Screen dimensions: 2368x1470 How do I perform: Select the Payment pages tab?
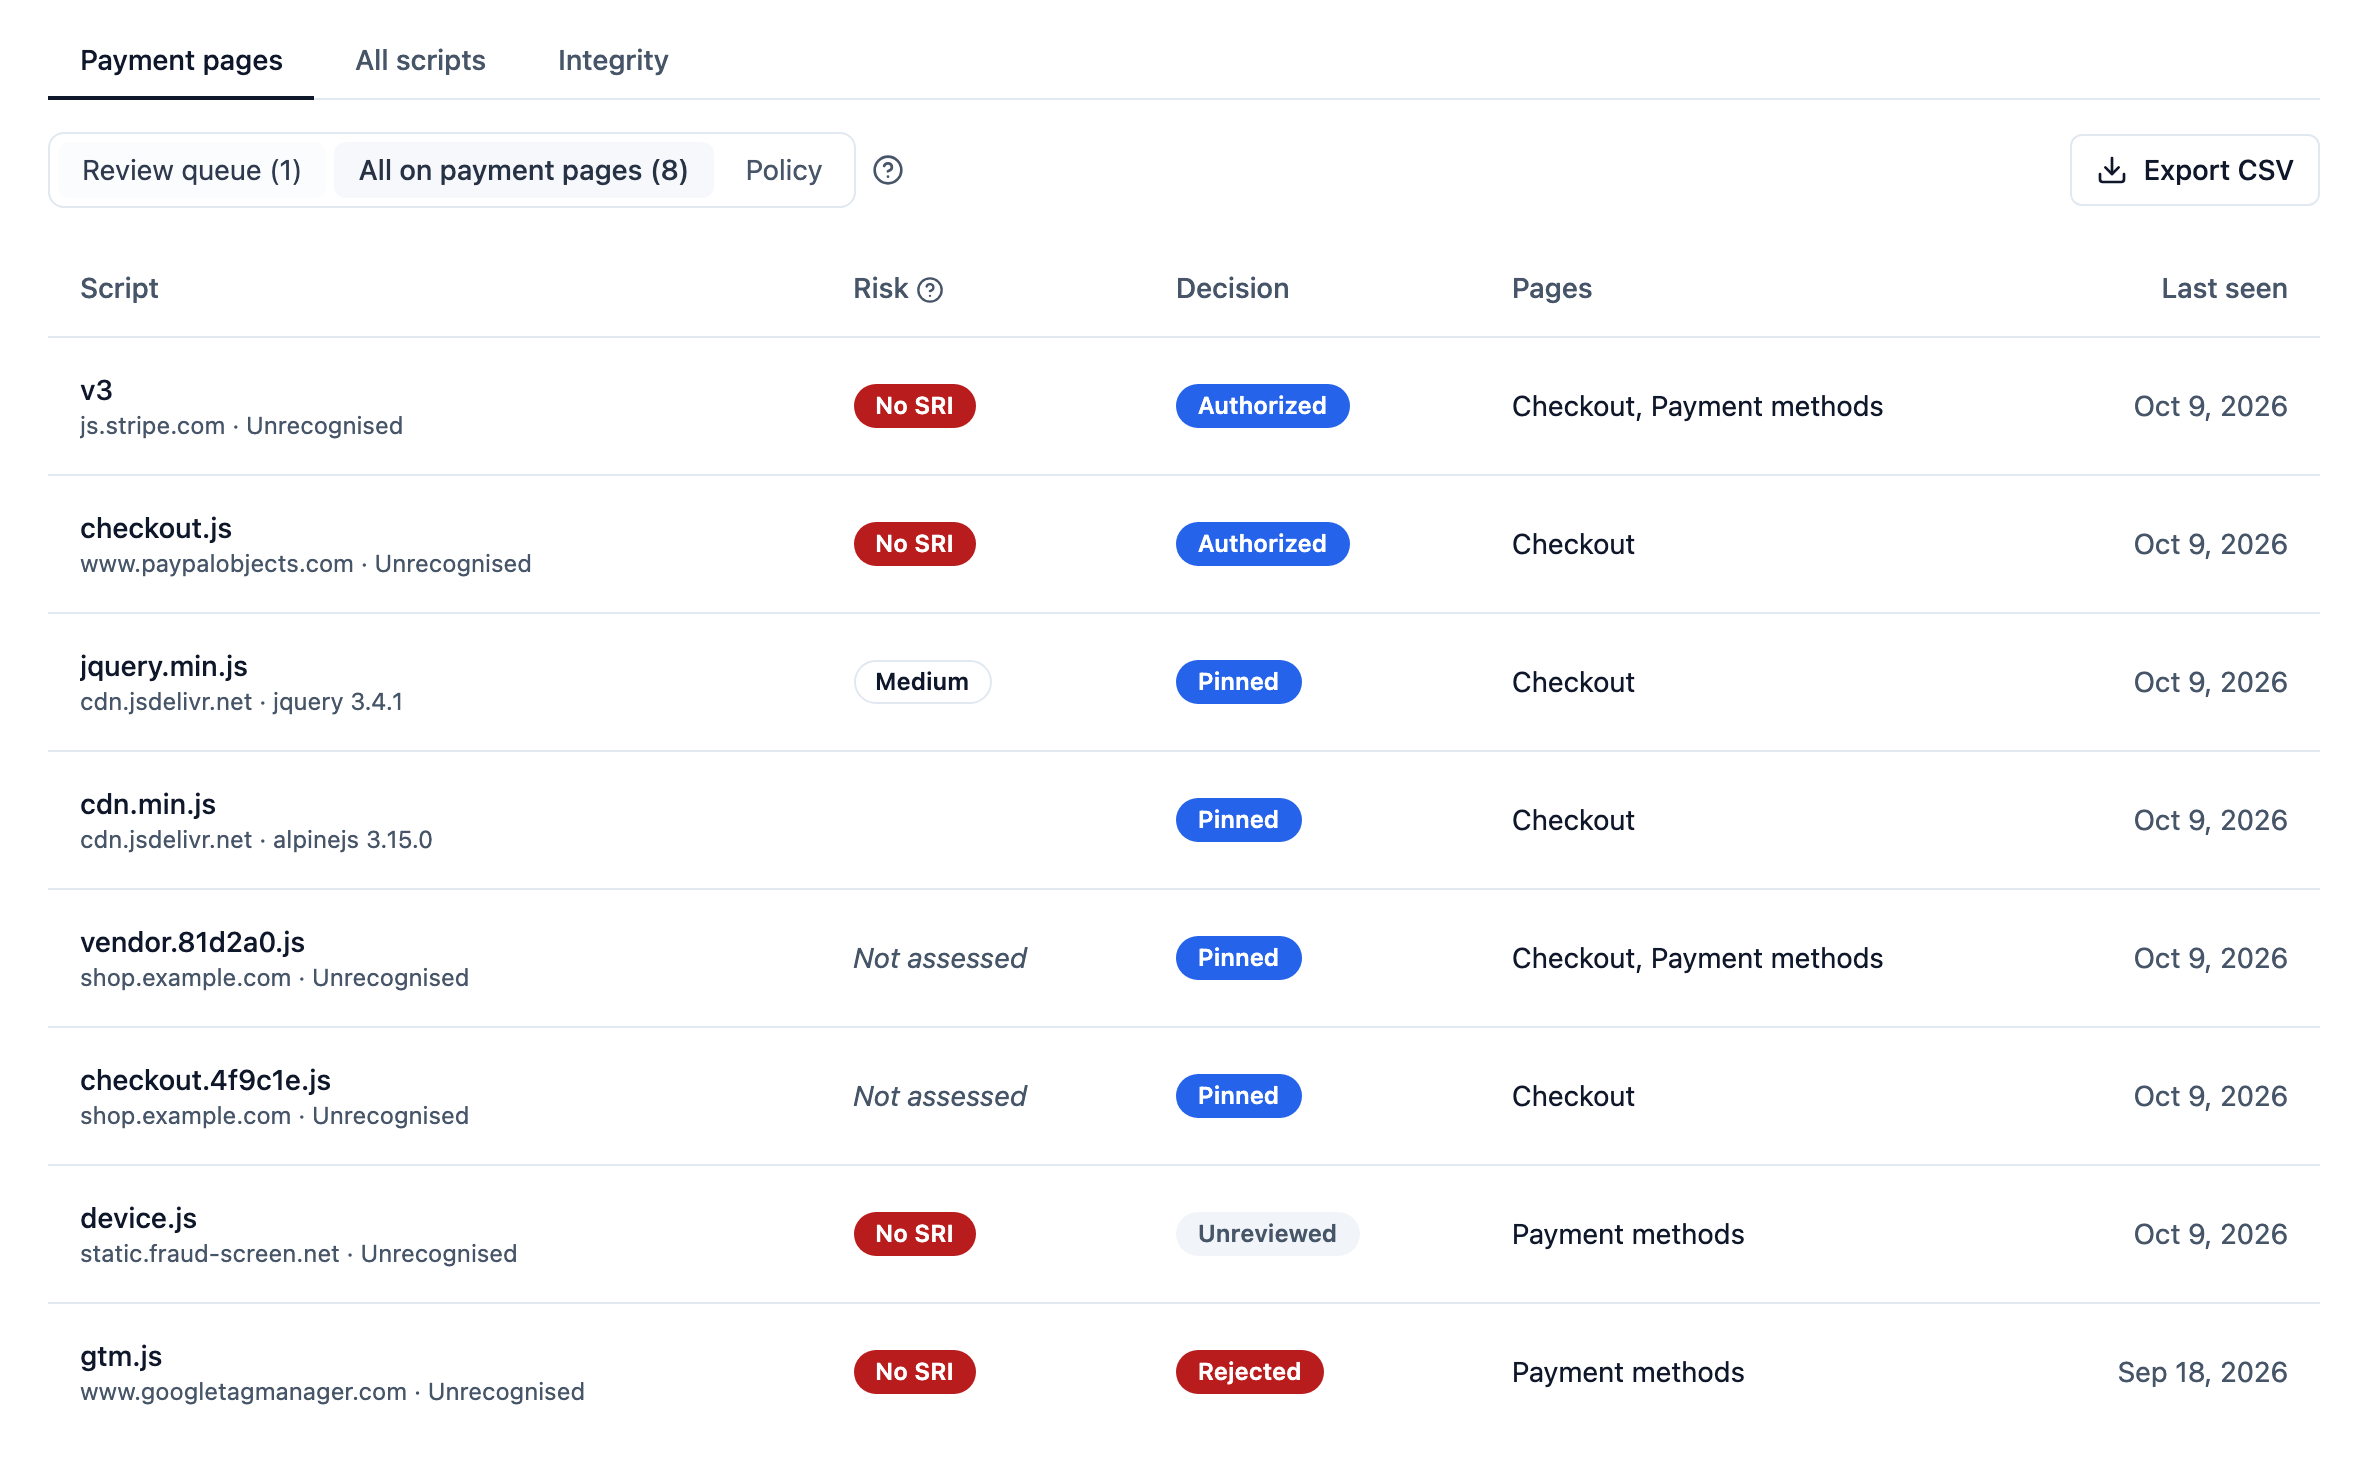181,60
